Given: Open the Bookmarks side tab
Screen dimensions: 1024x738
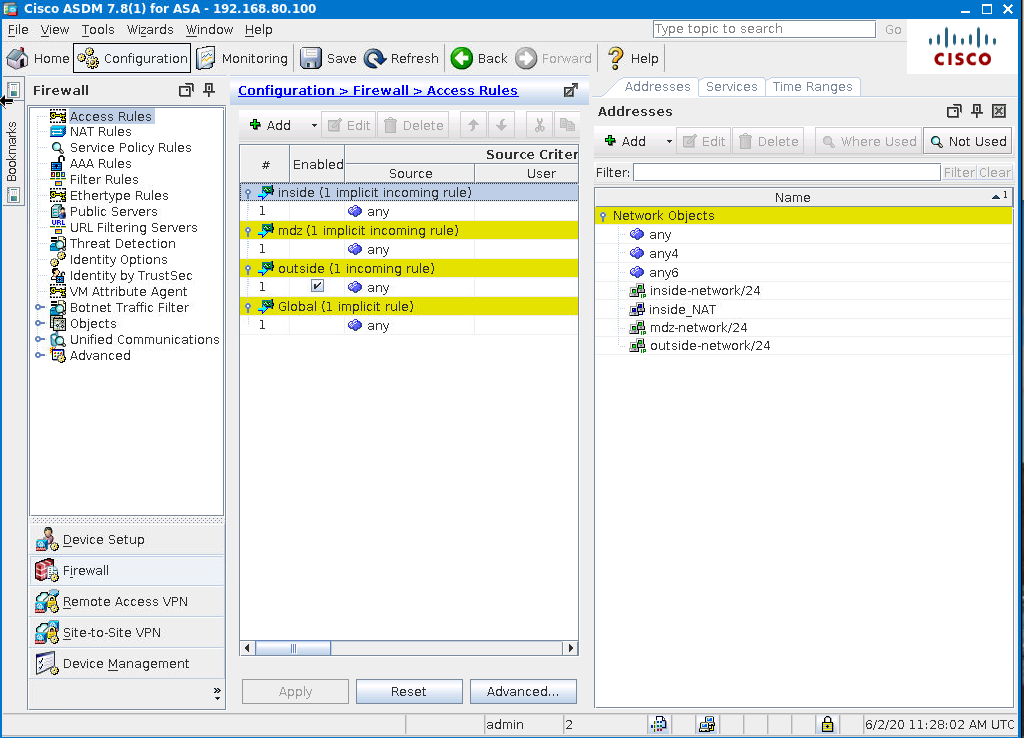Looking at the screenshot, I should pyautogui.click(x=12, y=152).
